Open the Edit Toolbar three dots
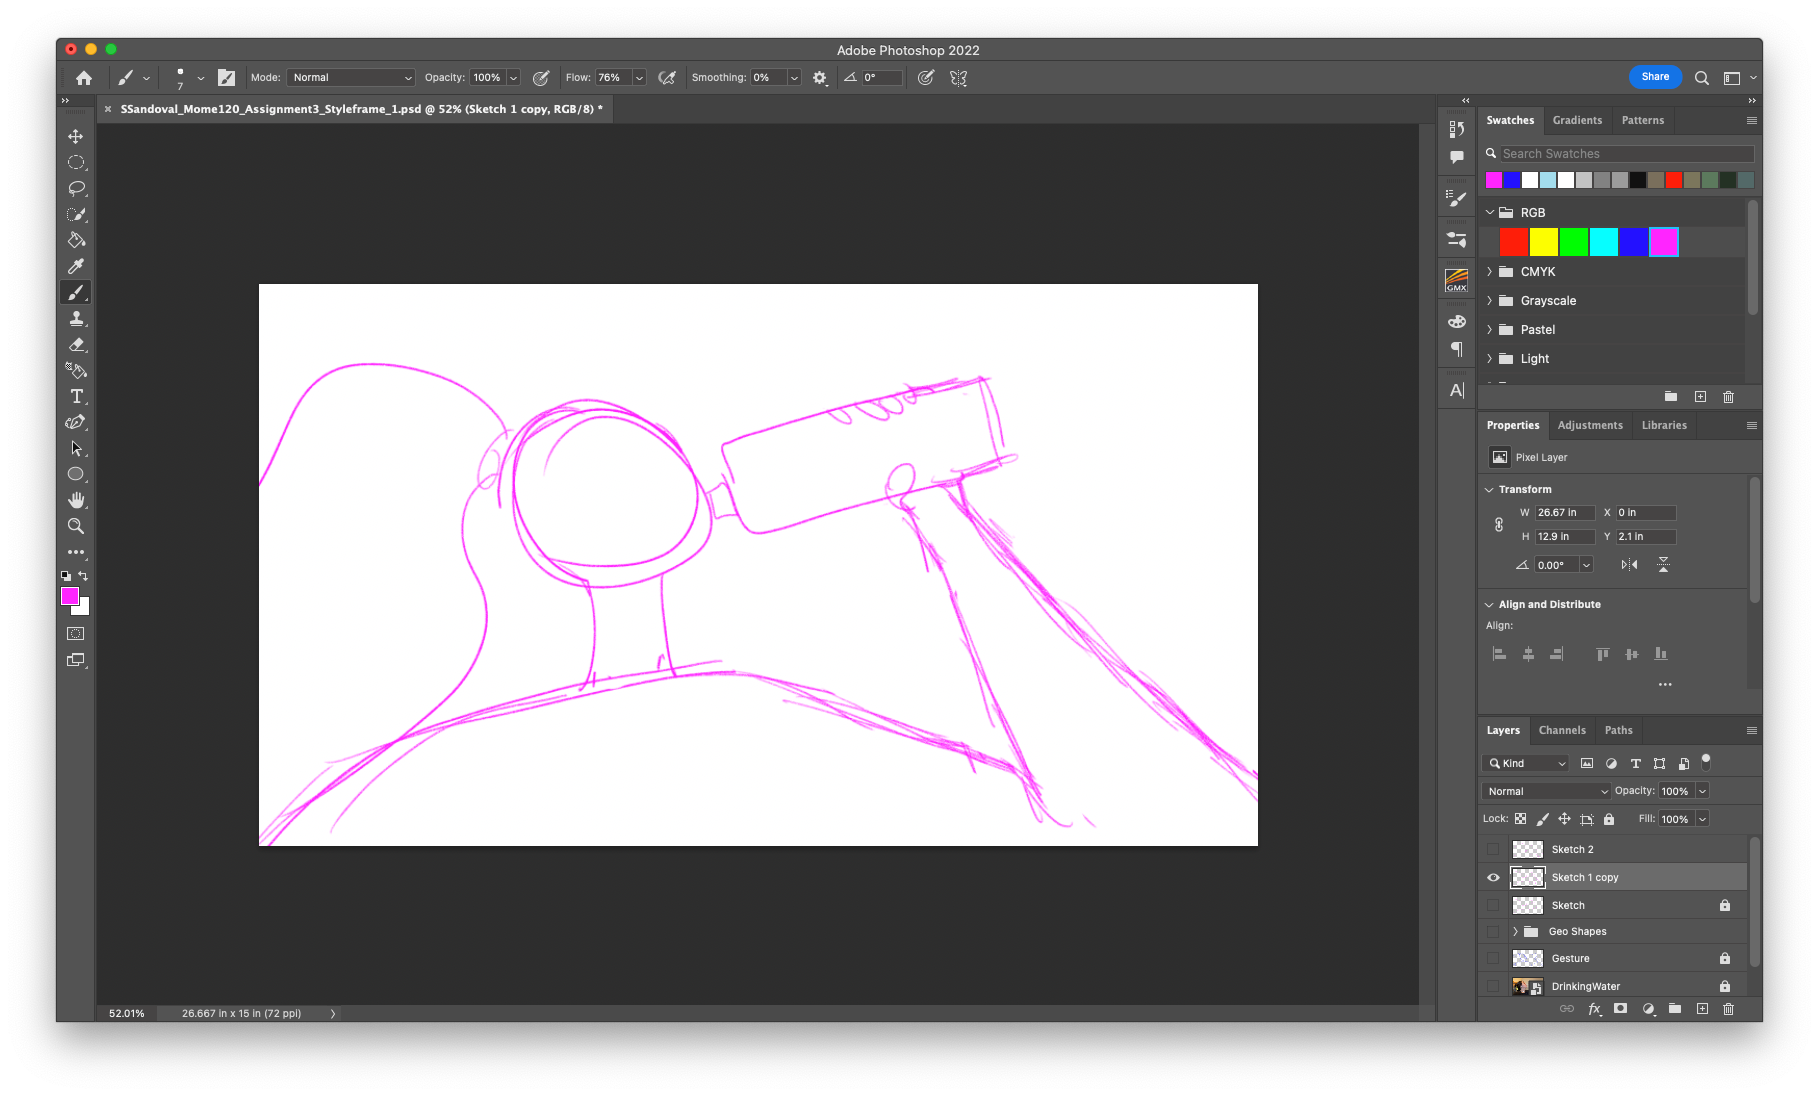1819x1096 pixels. (x=76, y=552)
